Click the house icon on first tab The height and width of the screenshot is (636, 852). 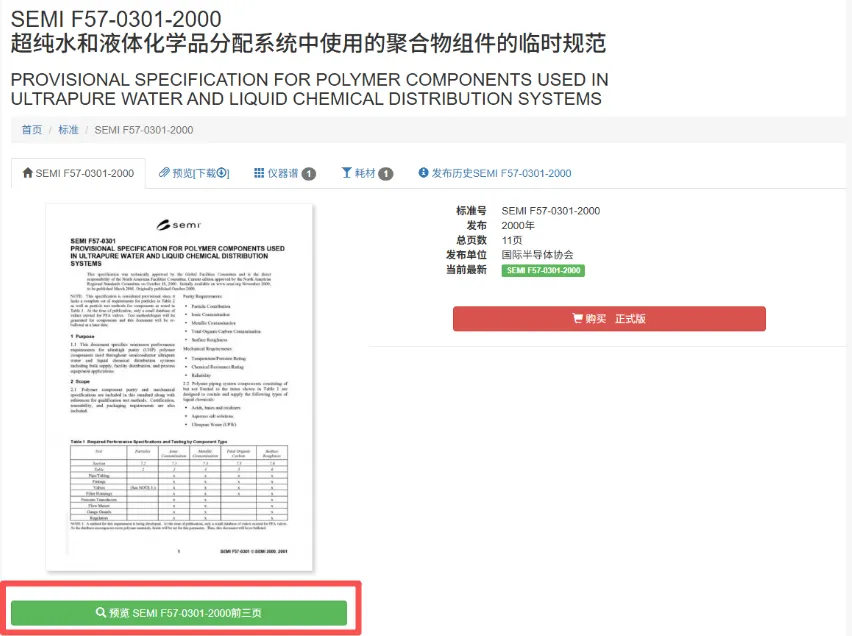coord(27,173)
